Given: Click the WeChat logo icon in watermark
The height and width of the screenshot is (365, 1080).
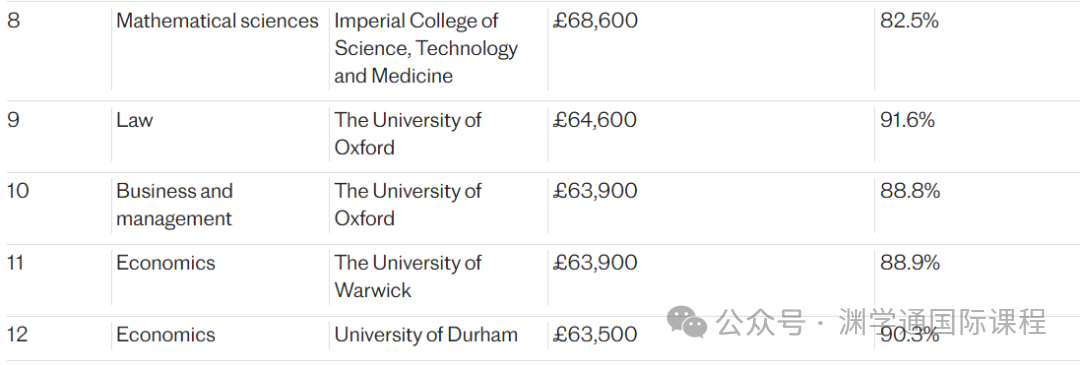Looking at the screenshot, I should coord(687,322).
